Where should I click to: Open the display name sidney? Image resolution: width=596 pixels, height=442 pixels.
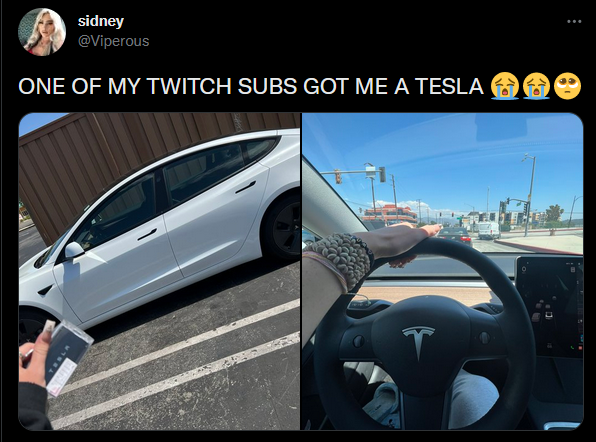click(101, 21)
